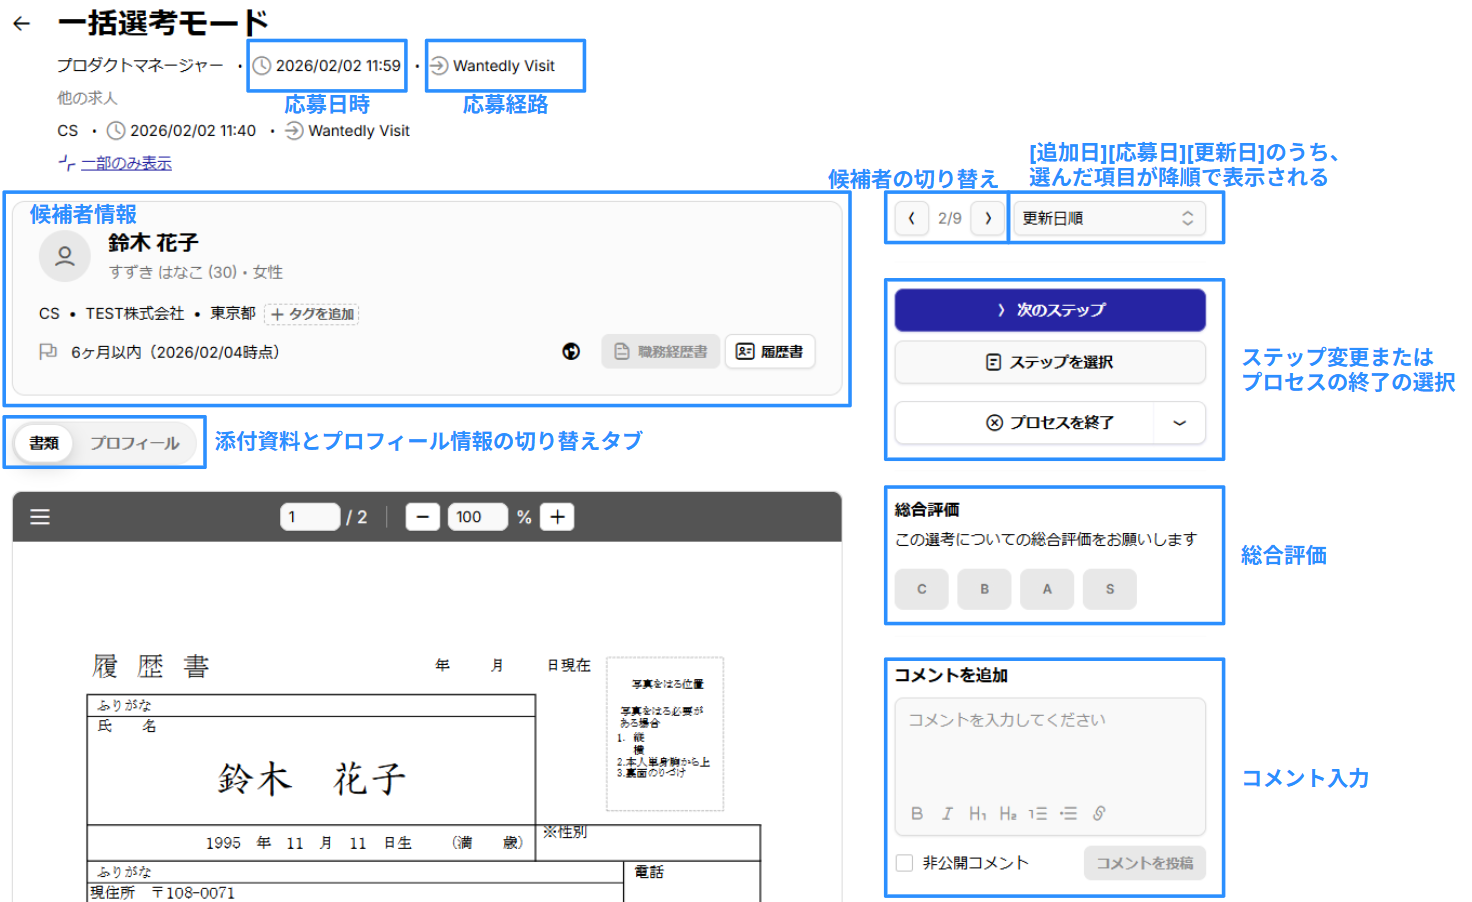Switch to the 書類 tab
The height and width of the screenshot is (902, 1472).
coord(44,443)
